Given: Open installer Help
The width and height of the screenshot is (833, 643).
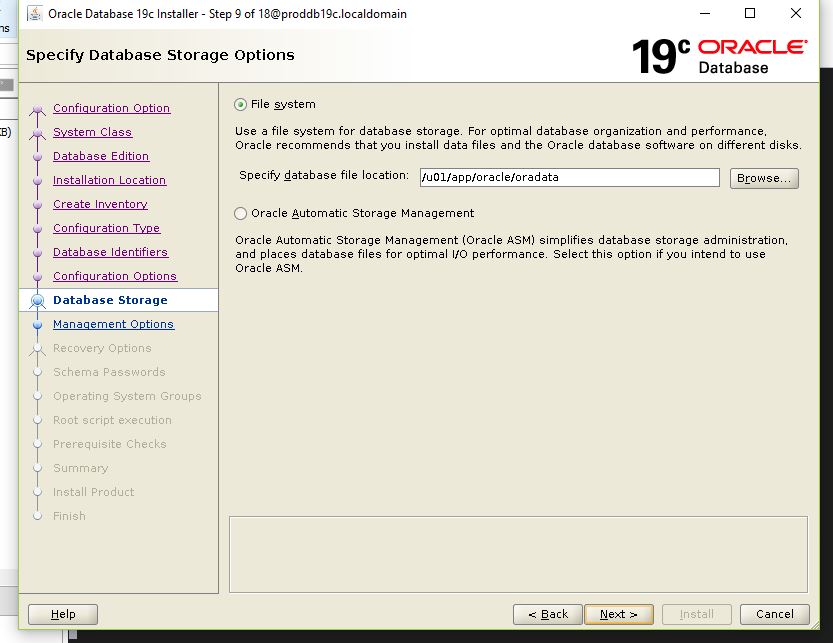Looking at the screenshot, I should click(x=63, y=614).
